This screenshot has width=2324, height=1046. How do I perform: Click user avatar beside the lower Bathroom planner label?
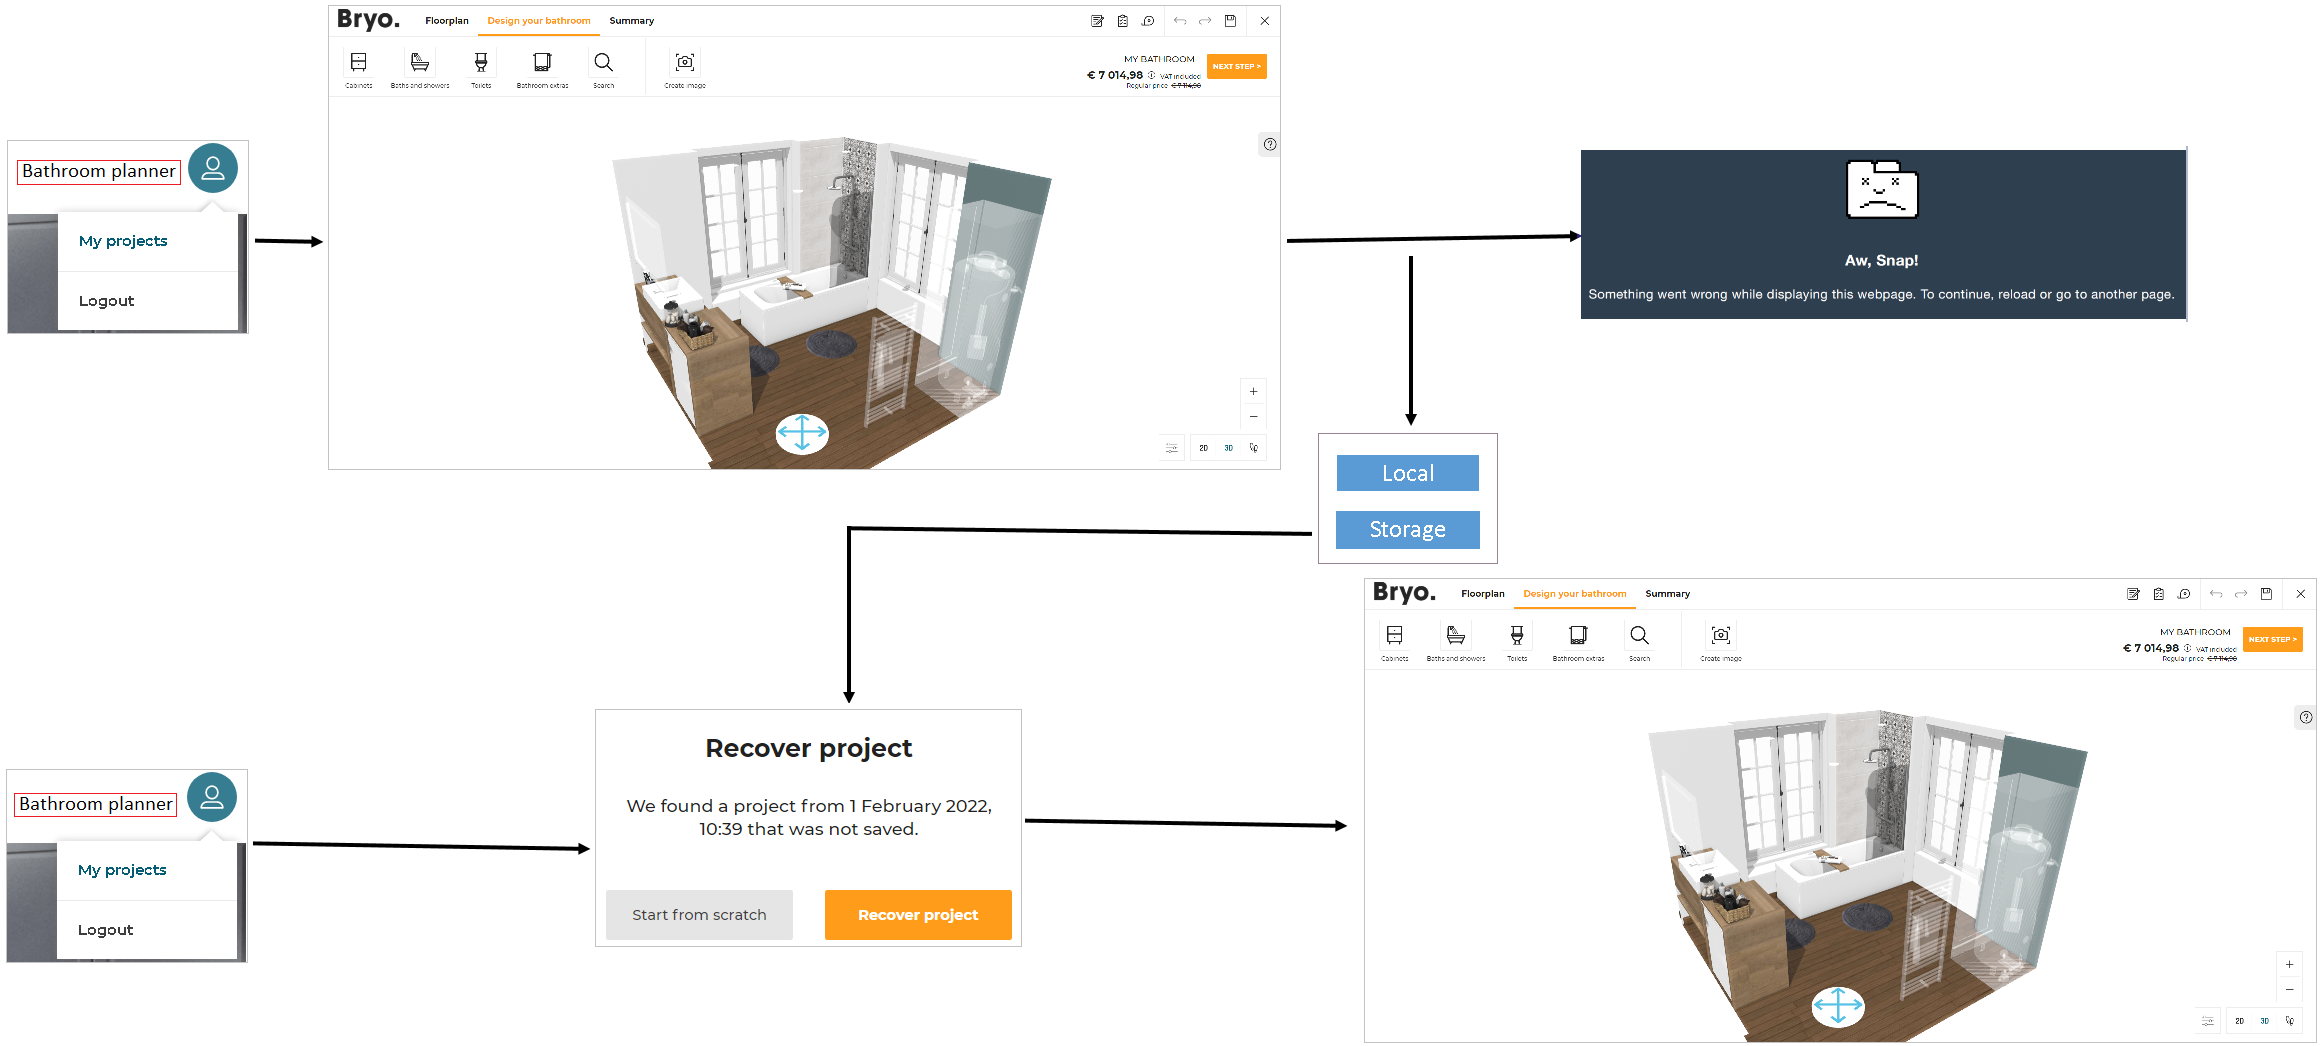212,798
